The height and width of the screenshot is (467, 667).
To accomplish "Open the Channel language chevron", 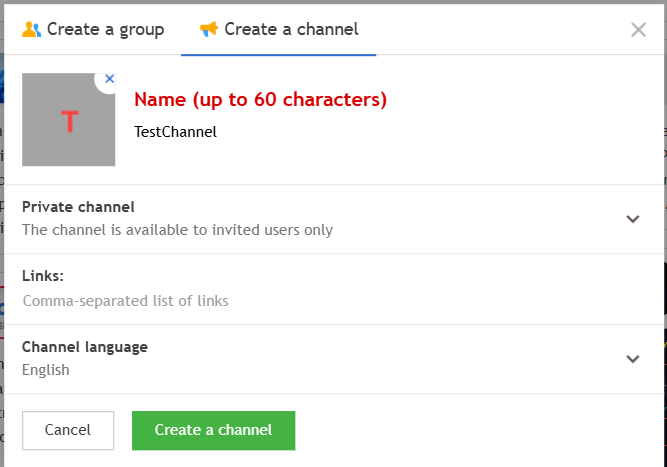I will [x=632, y=359].
